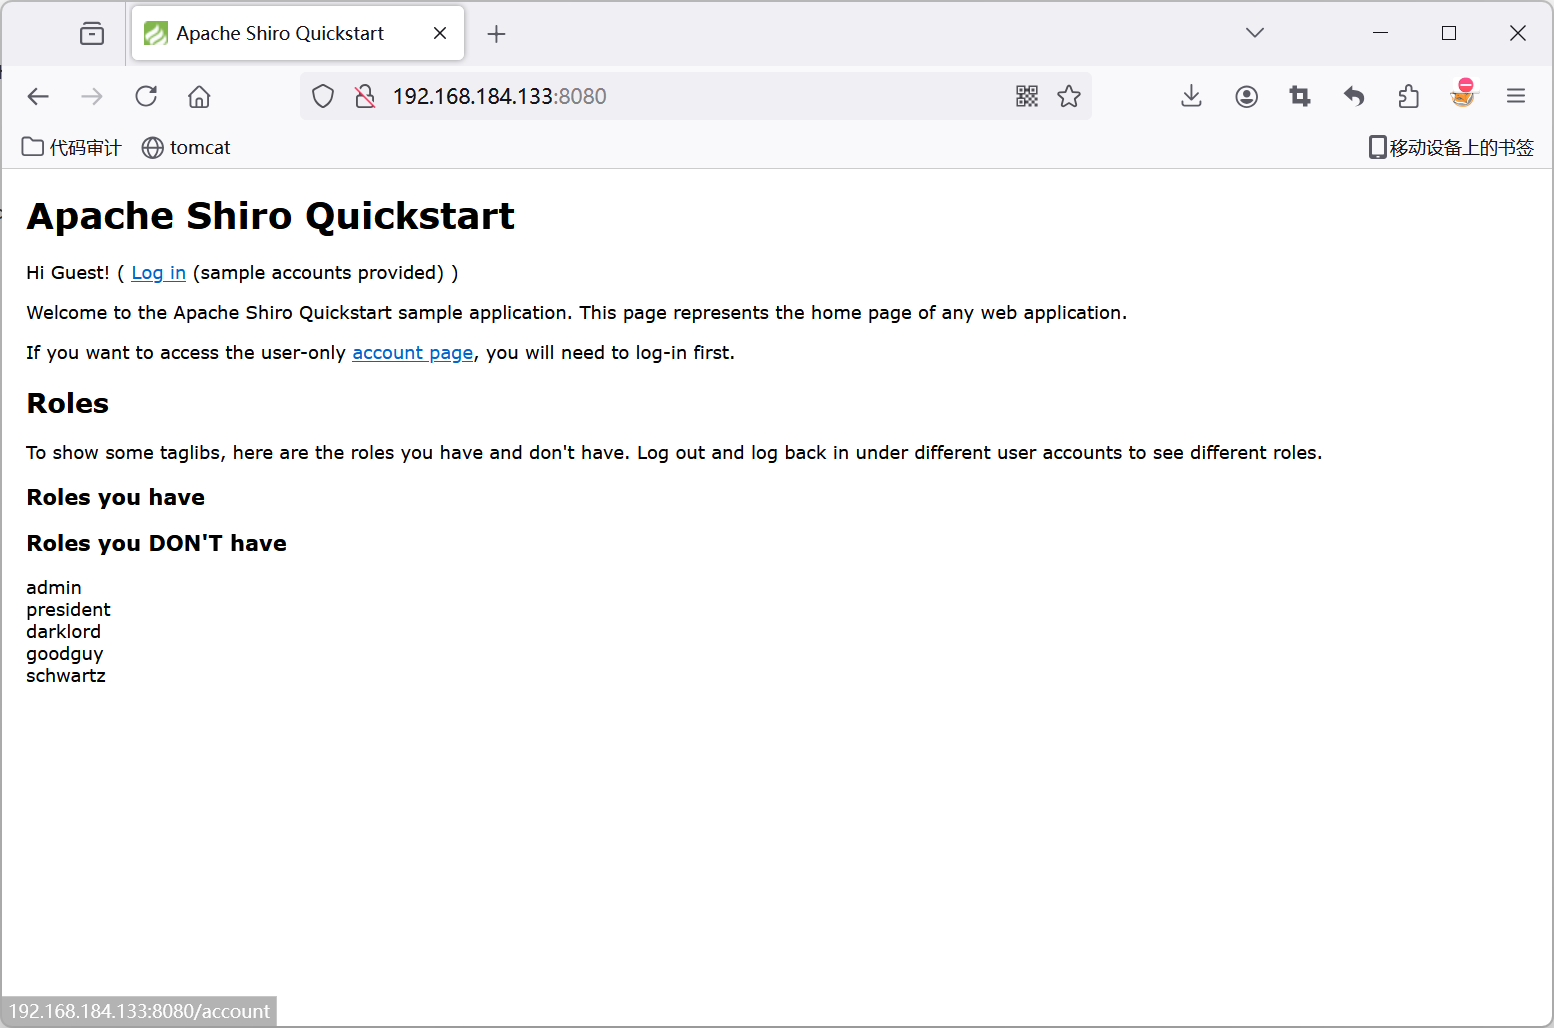Image resolution: width=1554 pixels, height=1028 pixels.
Task: Select the Apache Shiro Quickstart tab
Action: (298, 33)
